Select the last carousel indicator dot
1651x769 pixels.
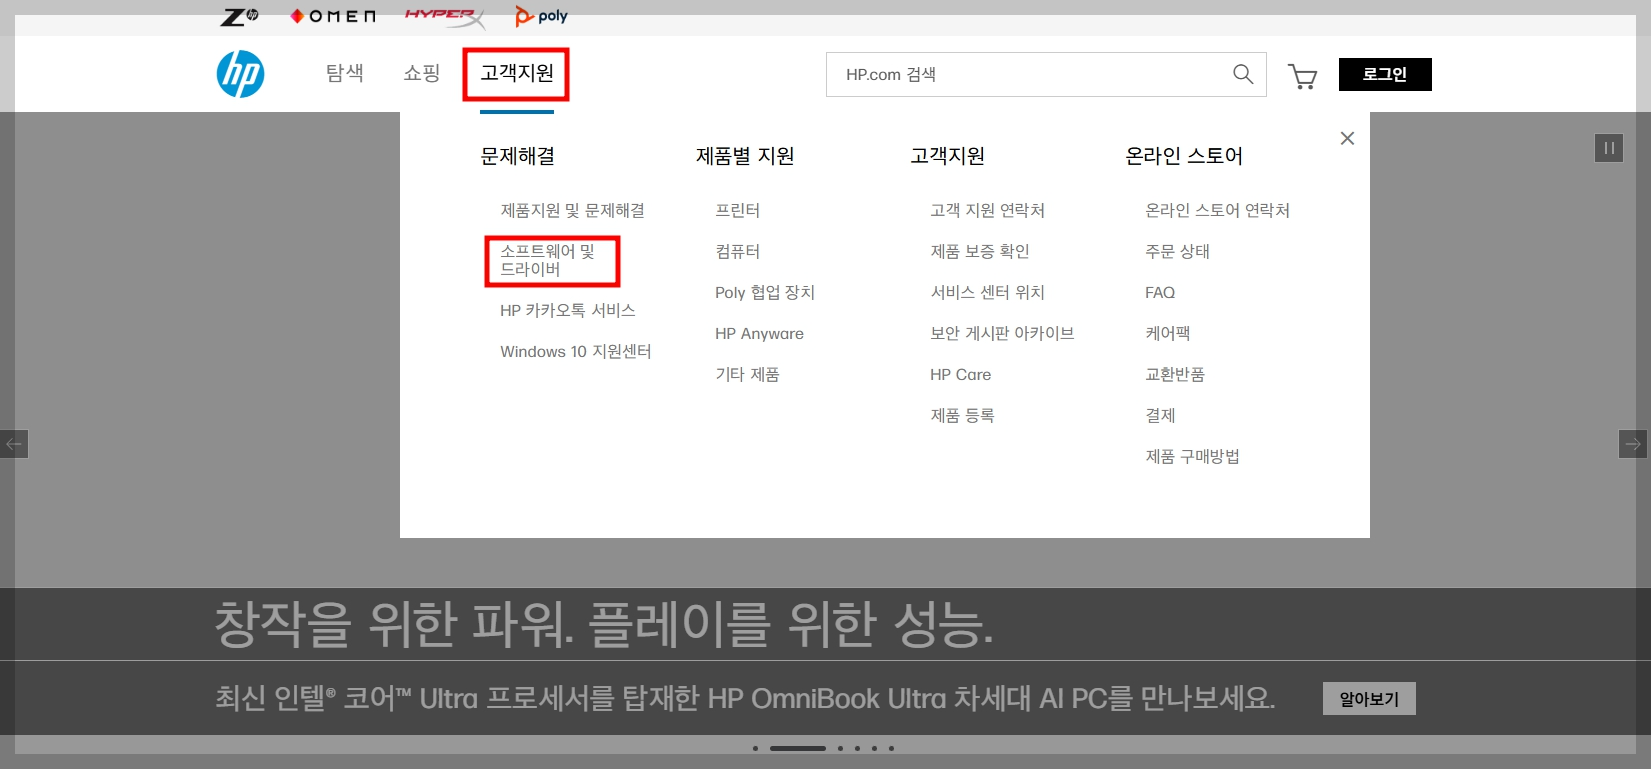click(891, 748)
